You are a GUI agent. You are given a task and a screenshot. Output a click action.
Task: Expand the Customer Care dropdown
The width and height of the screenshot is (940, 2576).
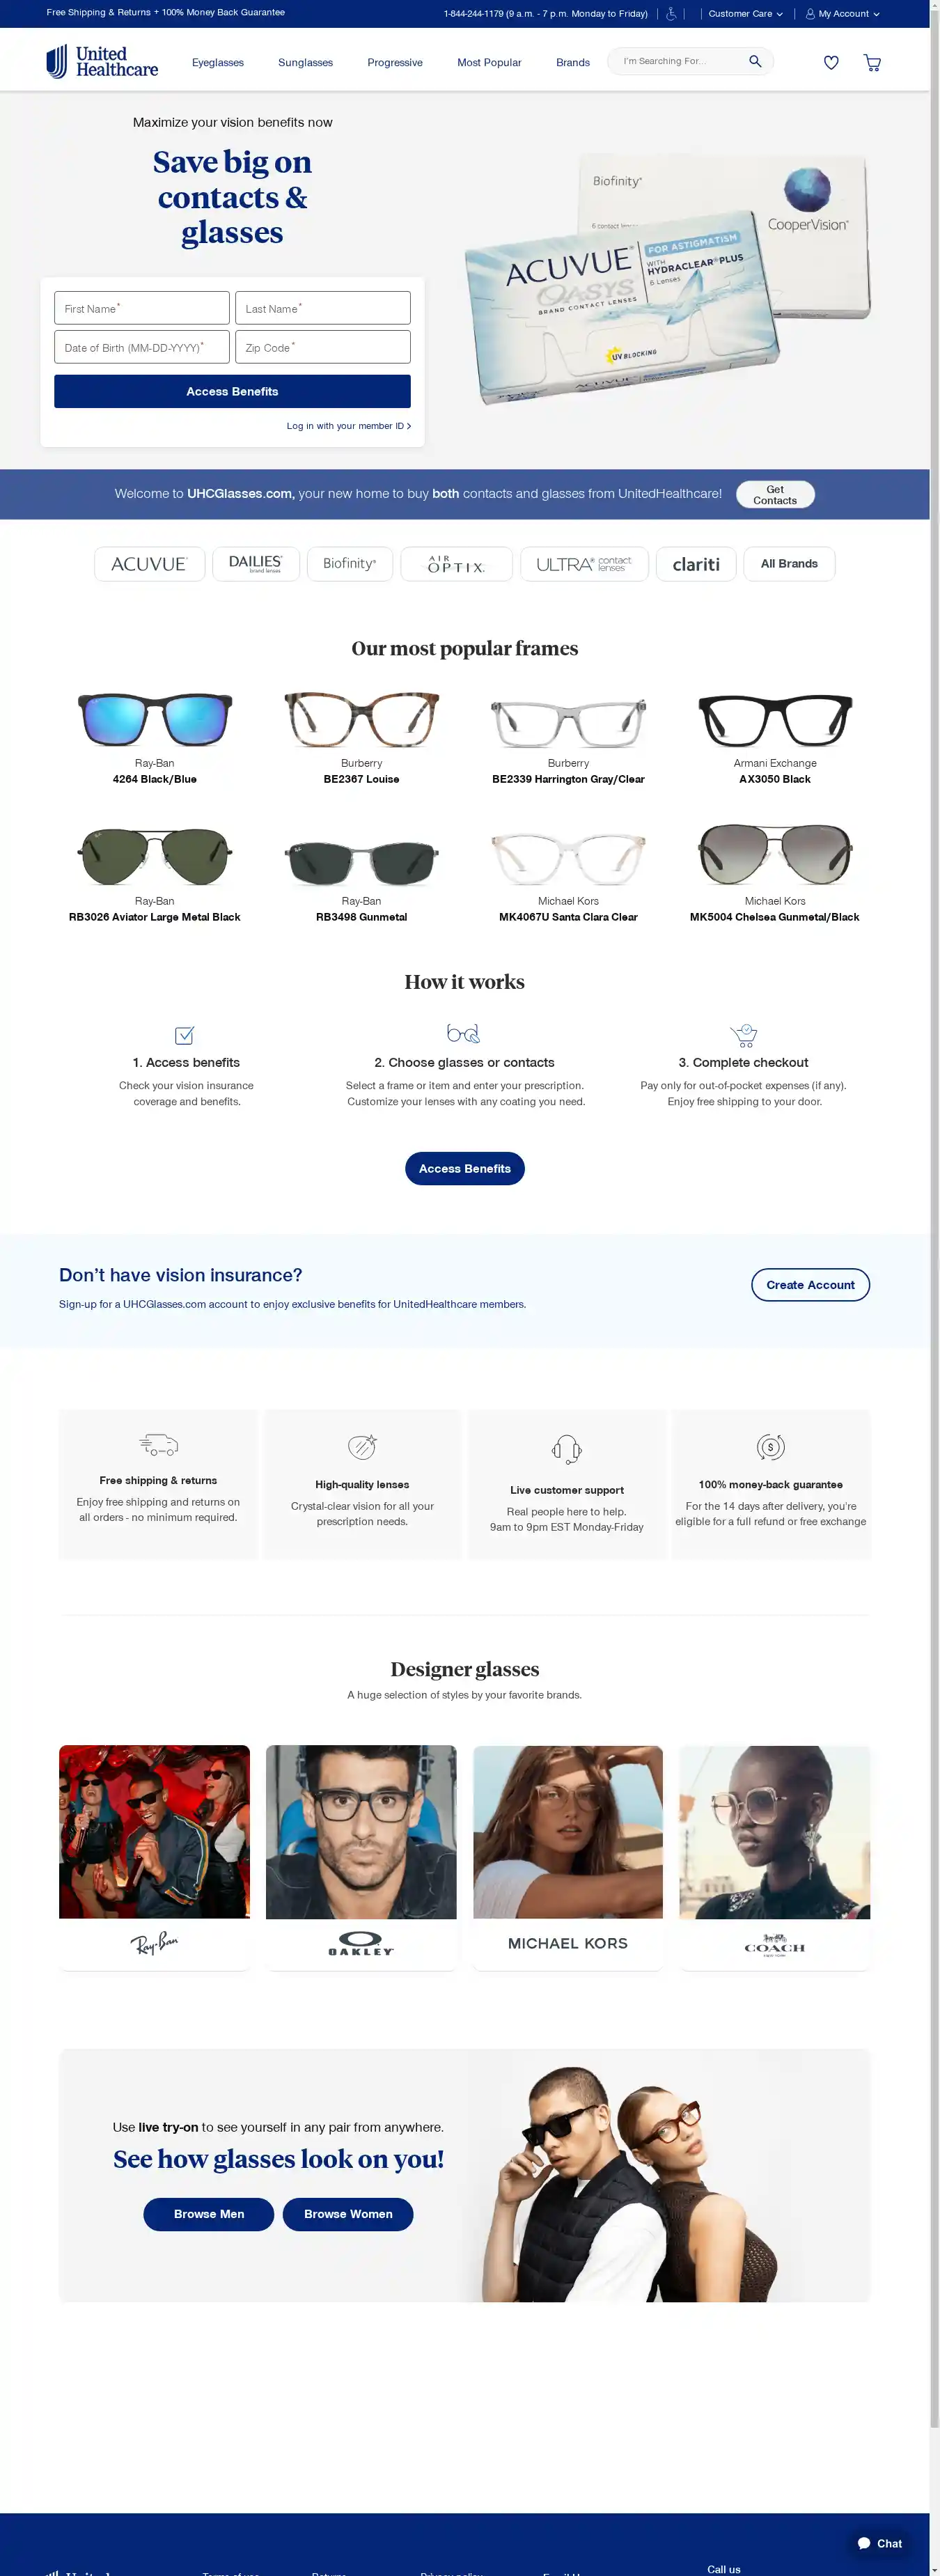click(745, 14)
